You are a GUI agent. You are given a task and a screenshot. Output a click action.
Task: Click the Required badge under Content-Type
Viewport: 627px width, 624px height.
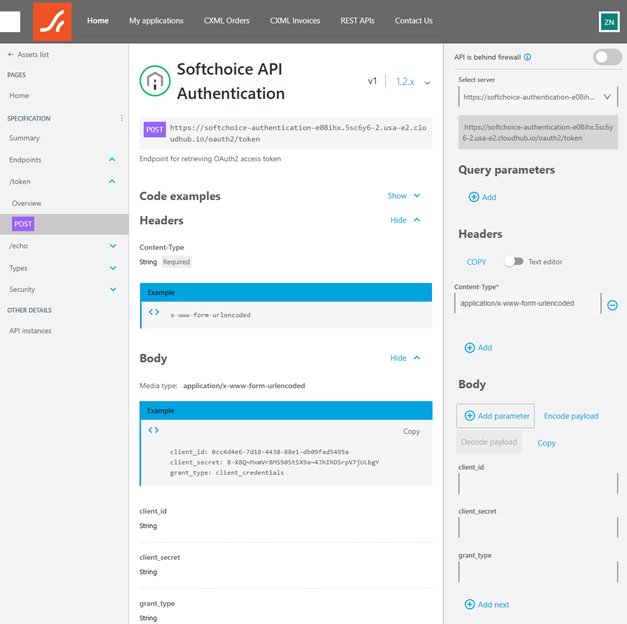tap(176, 262)
